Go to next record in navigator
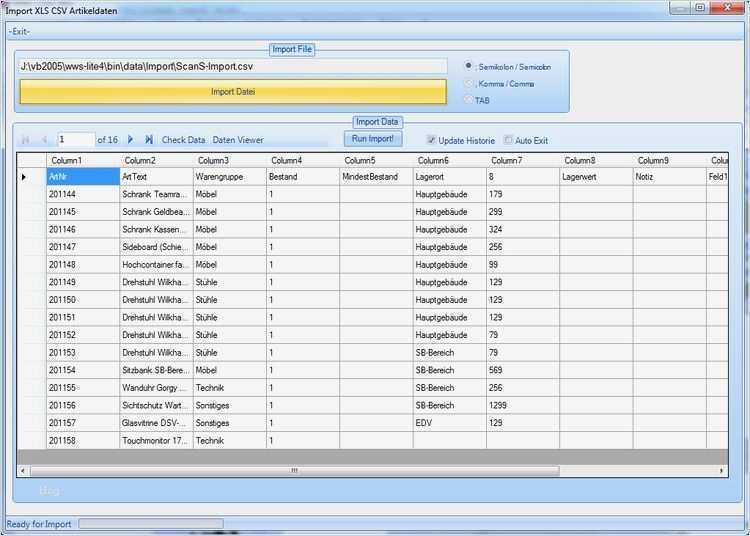 pyautogui.click(x=130, y=140)
